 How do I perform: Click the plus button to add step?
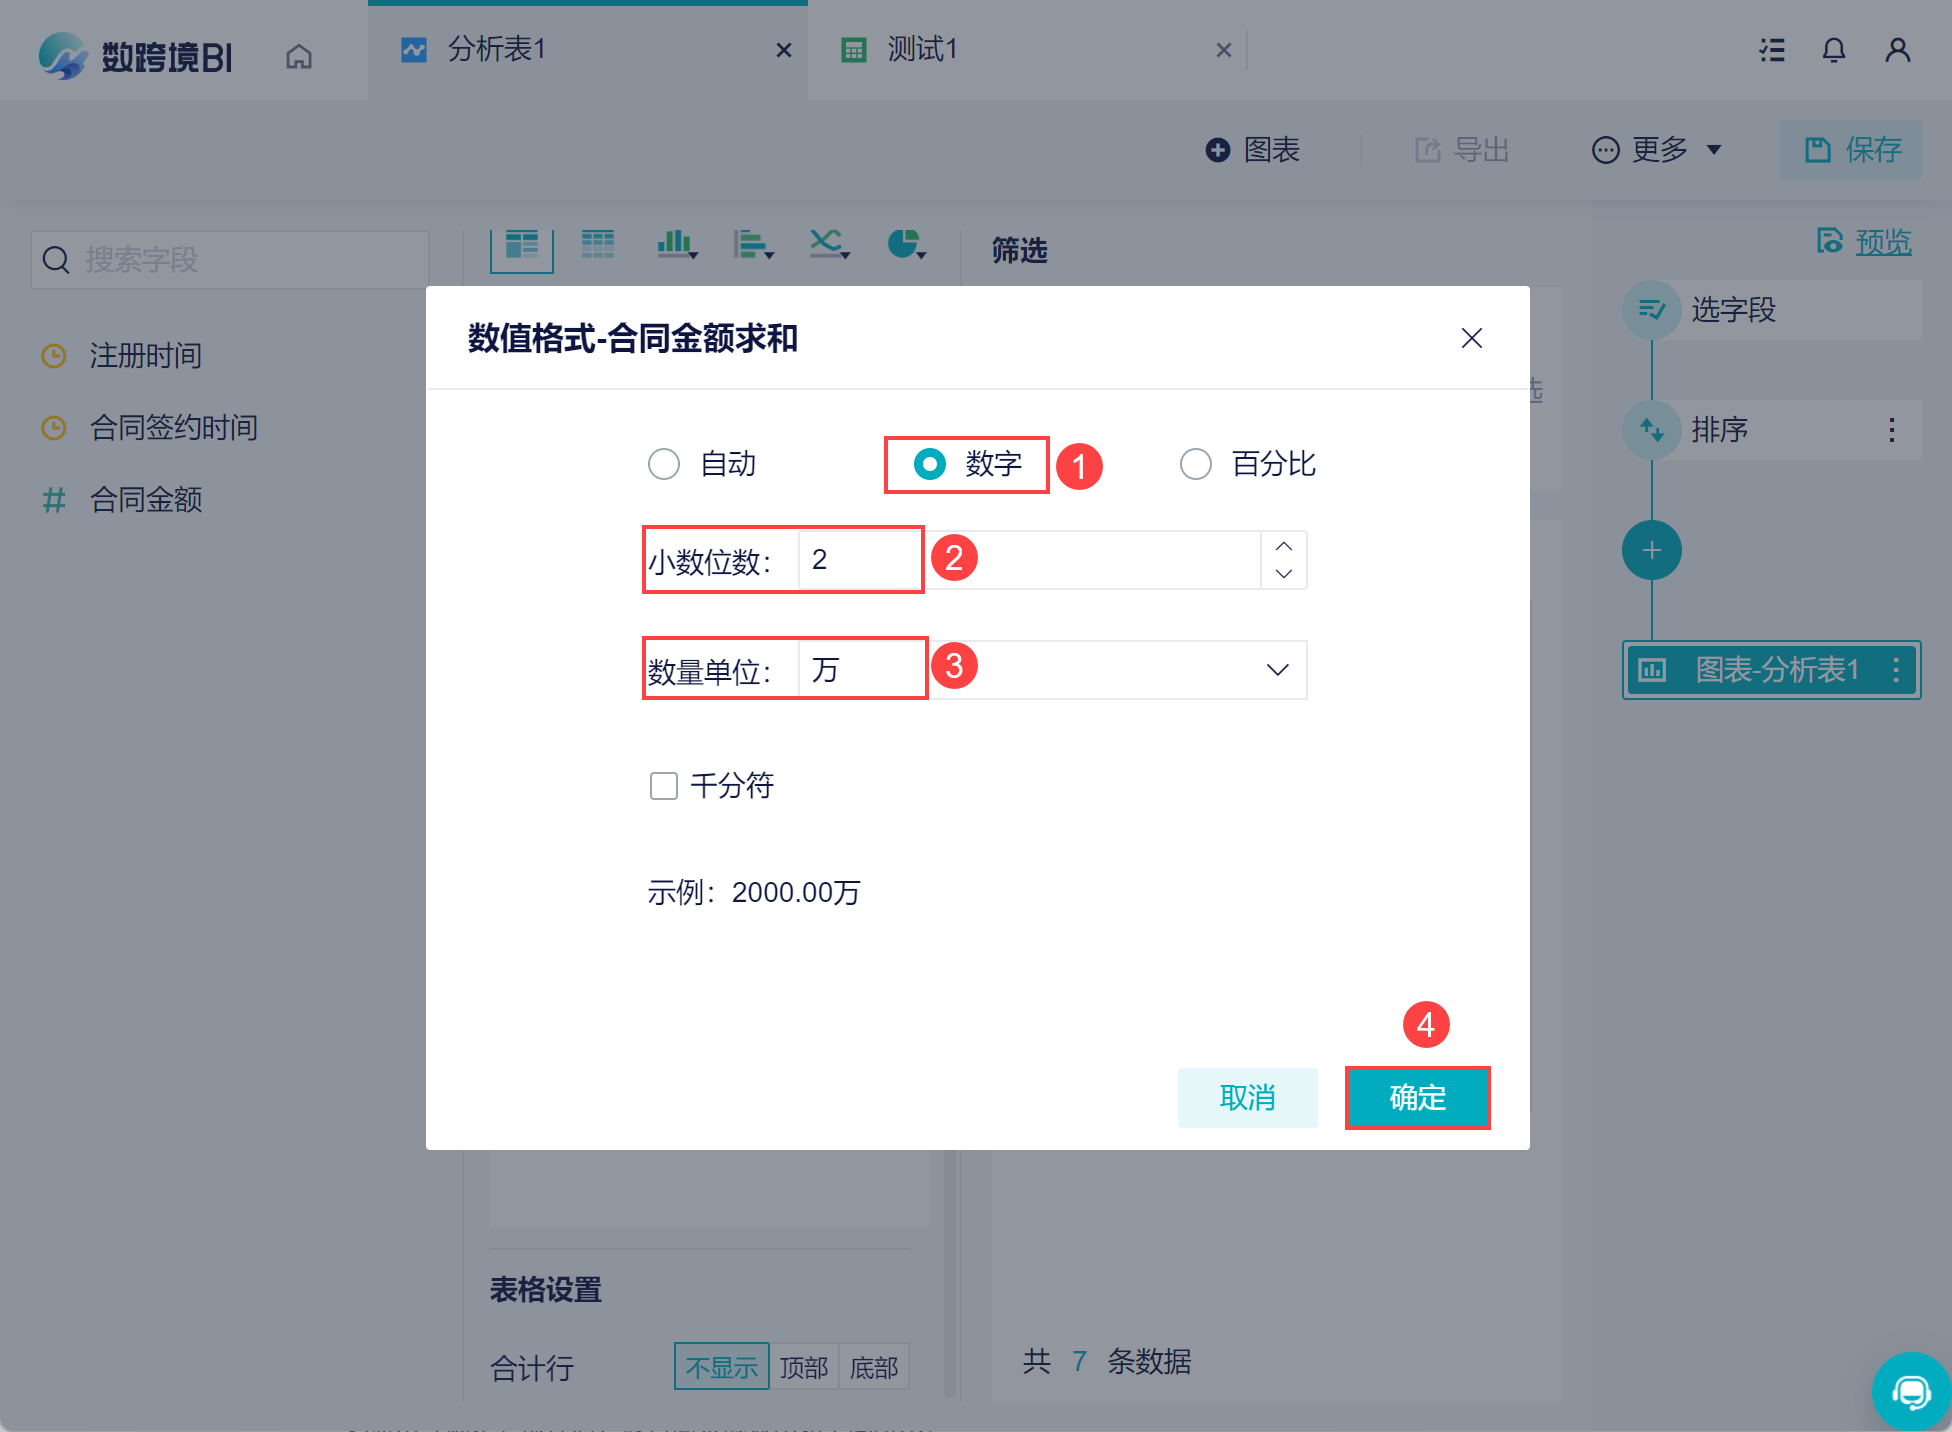[x=1651, y=550]
